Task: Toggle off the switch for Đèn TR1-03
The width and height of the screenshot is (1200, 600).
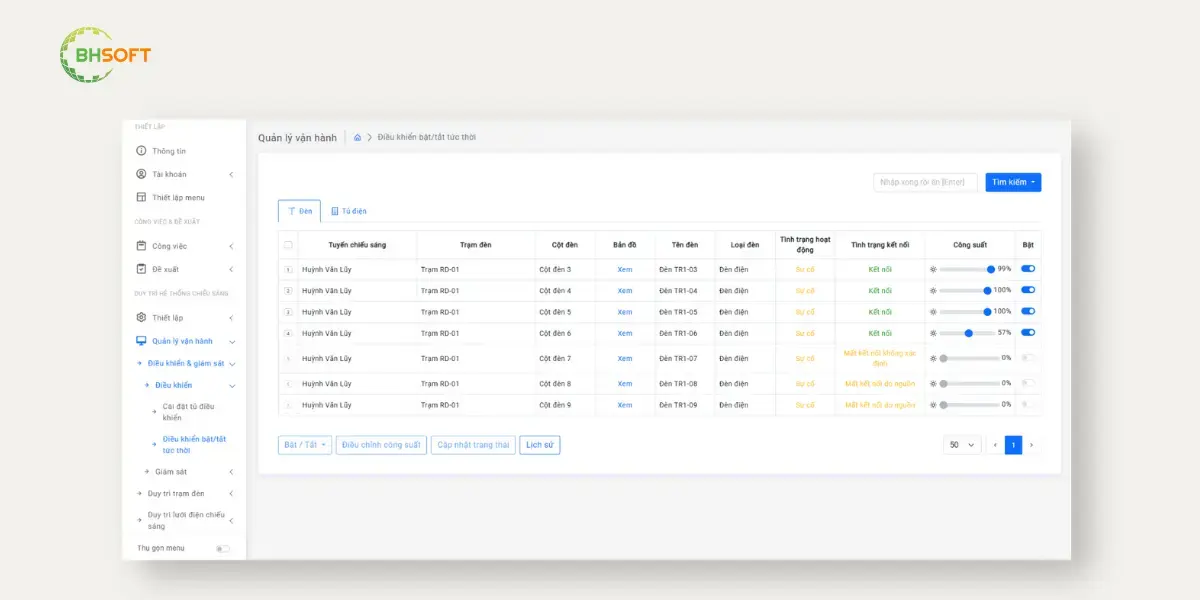Action: (x=1028, y=269)
